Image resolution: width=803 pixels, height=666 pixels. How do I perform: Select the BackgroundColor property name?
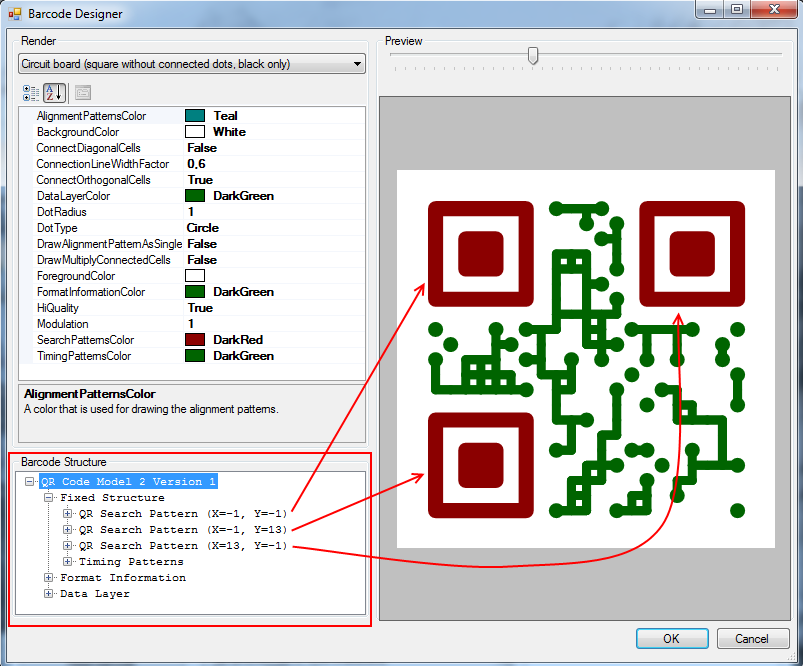[x=78, y=132]
